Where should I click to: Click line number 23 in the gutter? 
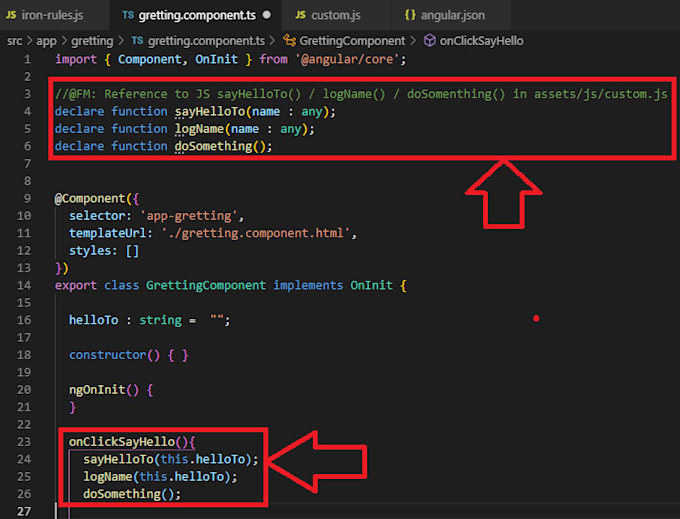point(29,441)
